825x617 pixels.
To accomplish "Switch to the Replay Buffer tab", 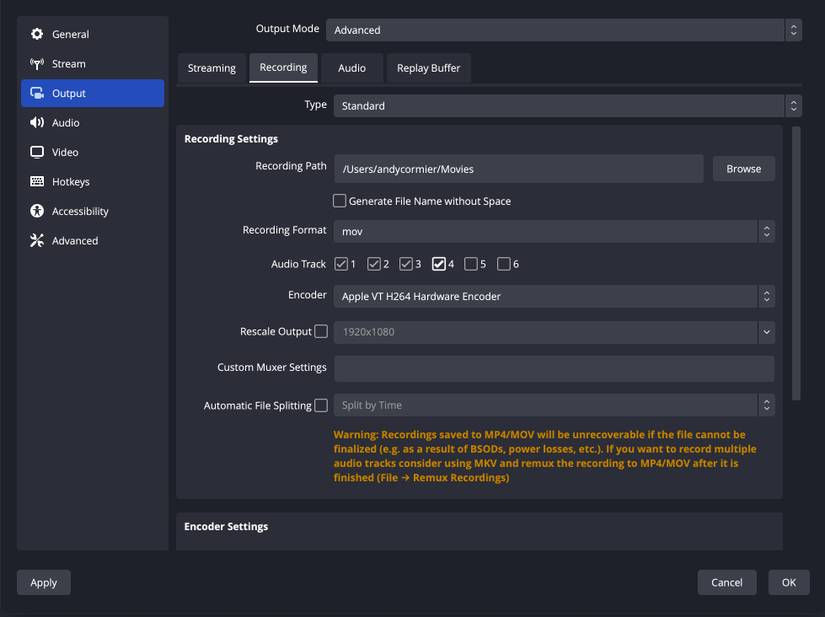I will [x=428, y=68].
